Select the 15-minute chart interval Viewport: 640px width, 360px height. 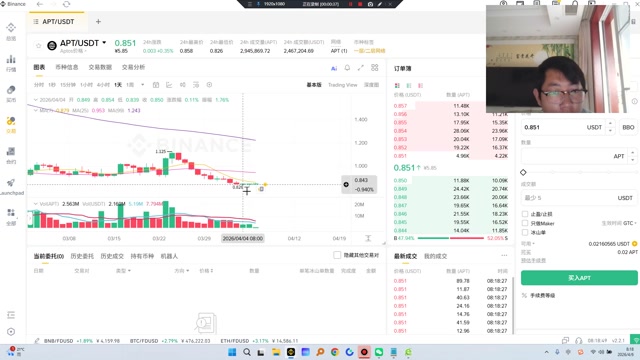click(68, 85)
